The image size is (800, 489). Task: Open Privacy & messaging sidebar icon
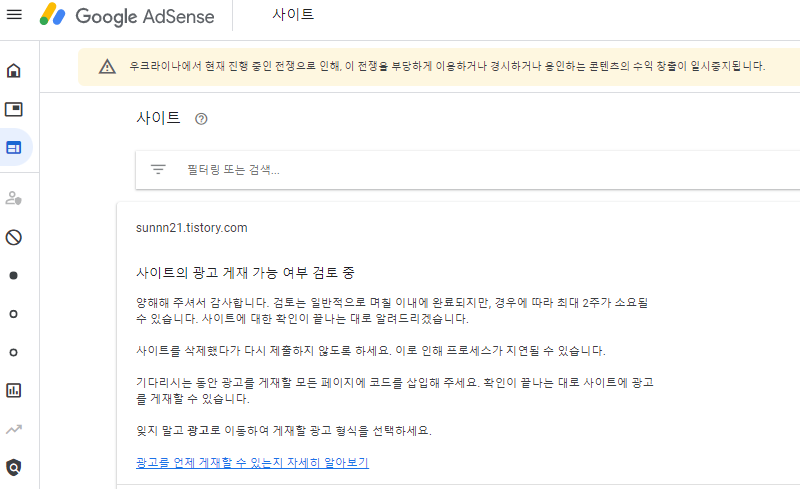(14, 198)
